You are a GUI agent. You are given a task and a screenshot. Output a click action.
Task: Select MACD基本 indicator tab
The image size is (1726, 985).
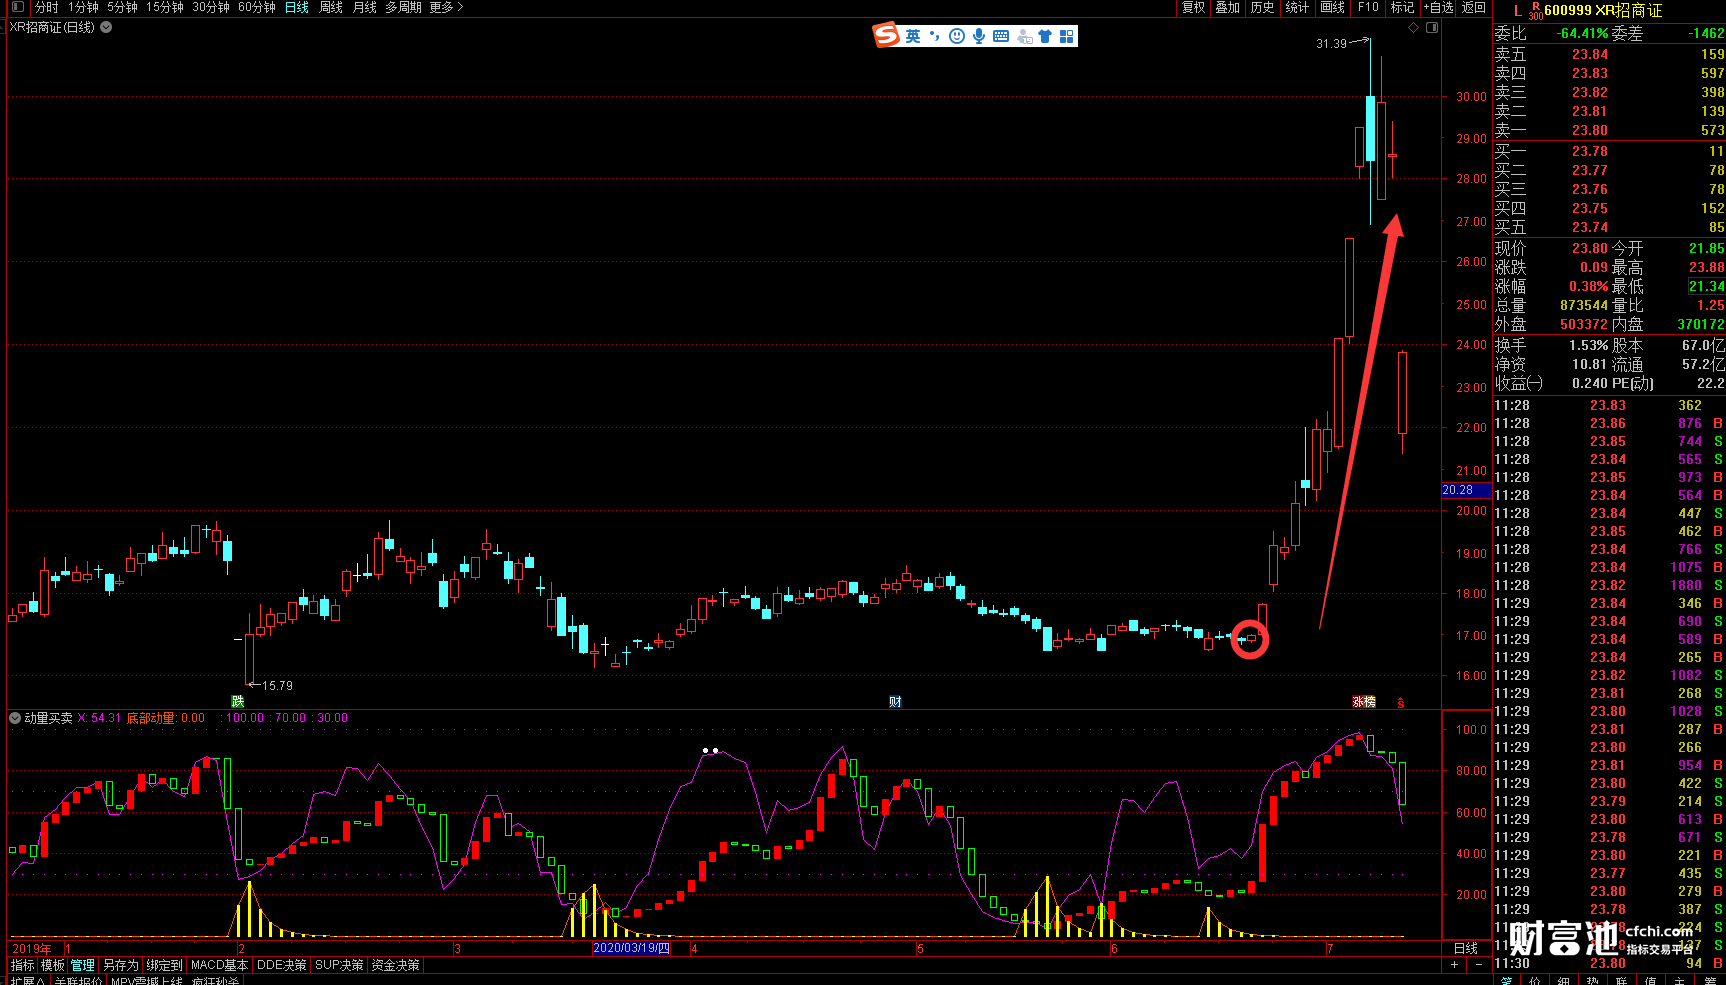(x=219, y=965)
